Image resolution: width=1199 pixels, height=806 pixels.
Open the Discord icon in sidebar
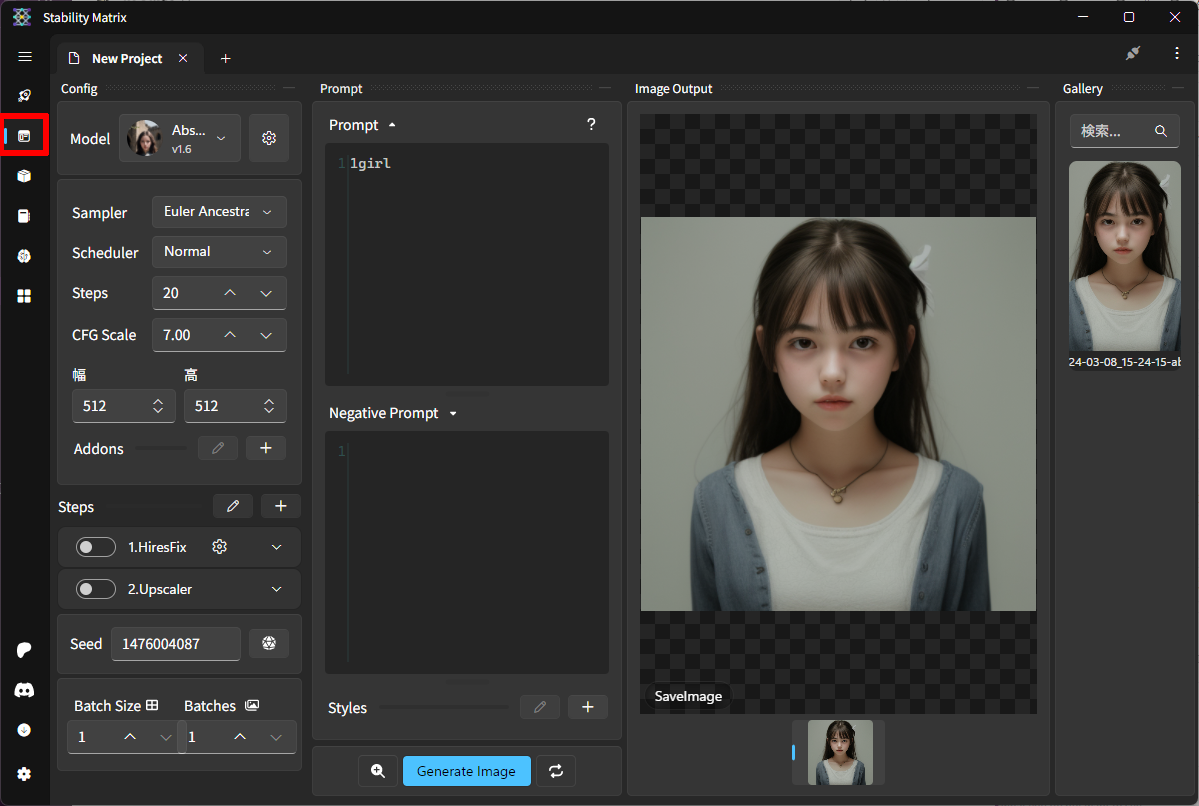coord(25,690)
